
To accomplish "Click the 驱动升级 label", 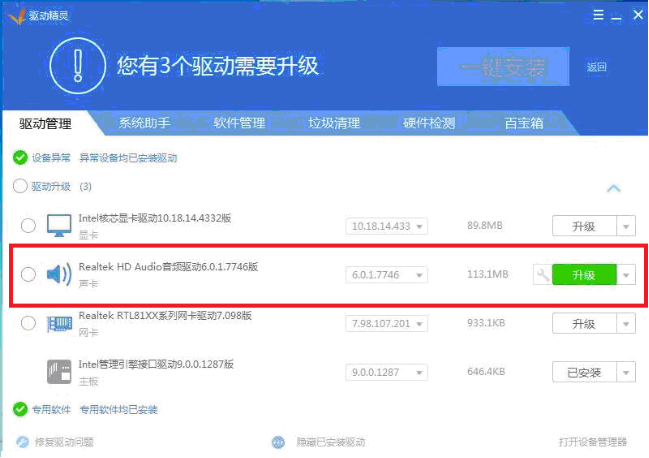I will tap(51, 186).
